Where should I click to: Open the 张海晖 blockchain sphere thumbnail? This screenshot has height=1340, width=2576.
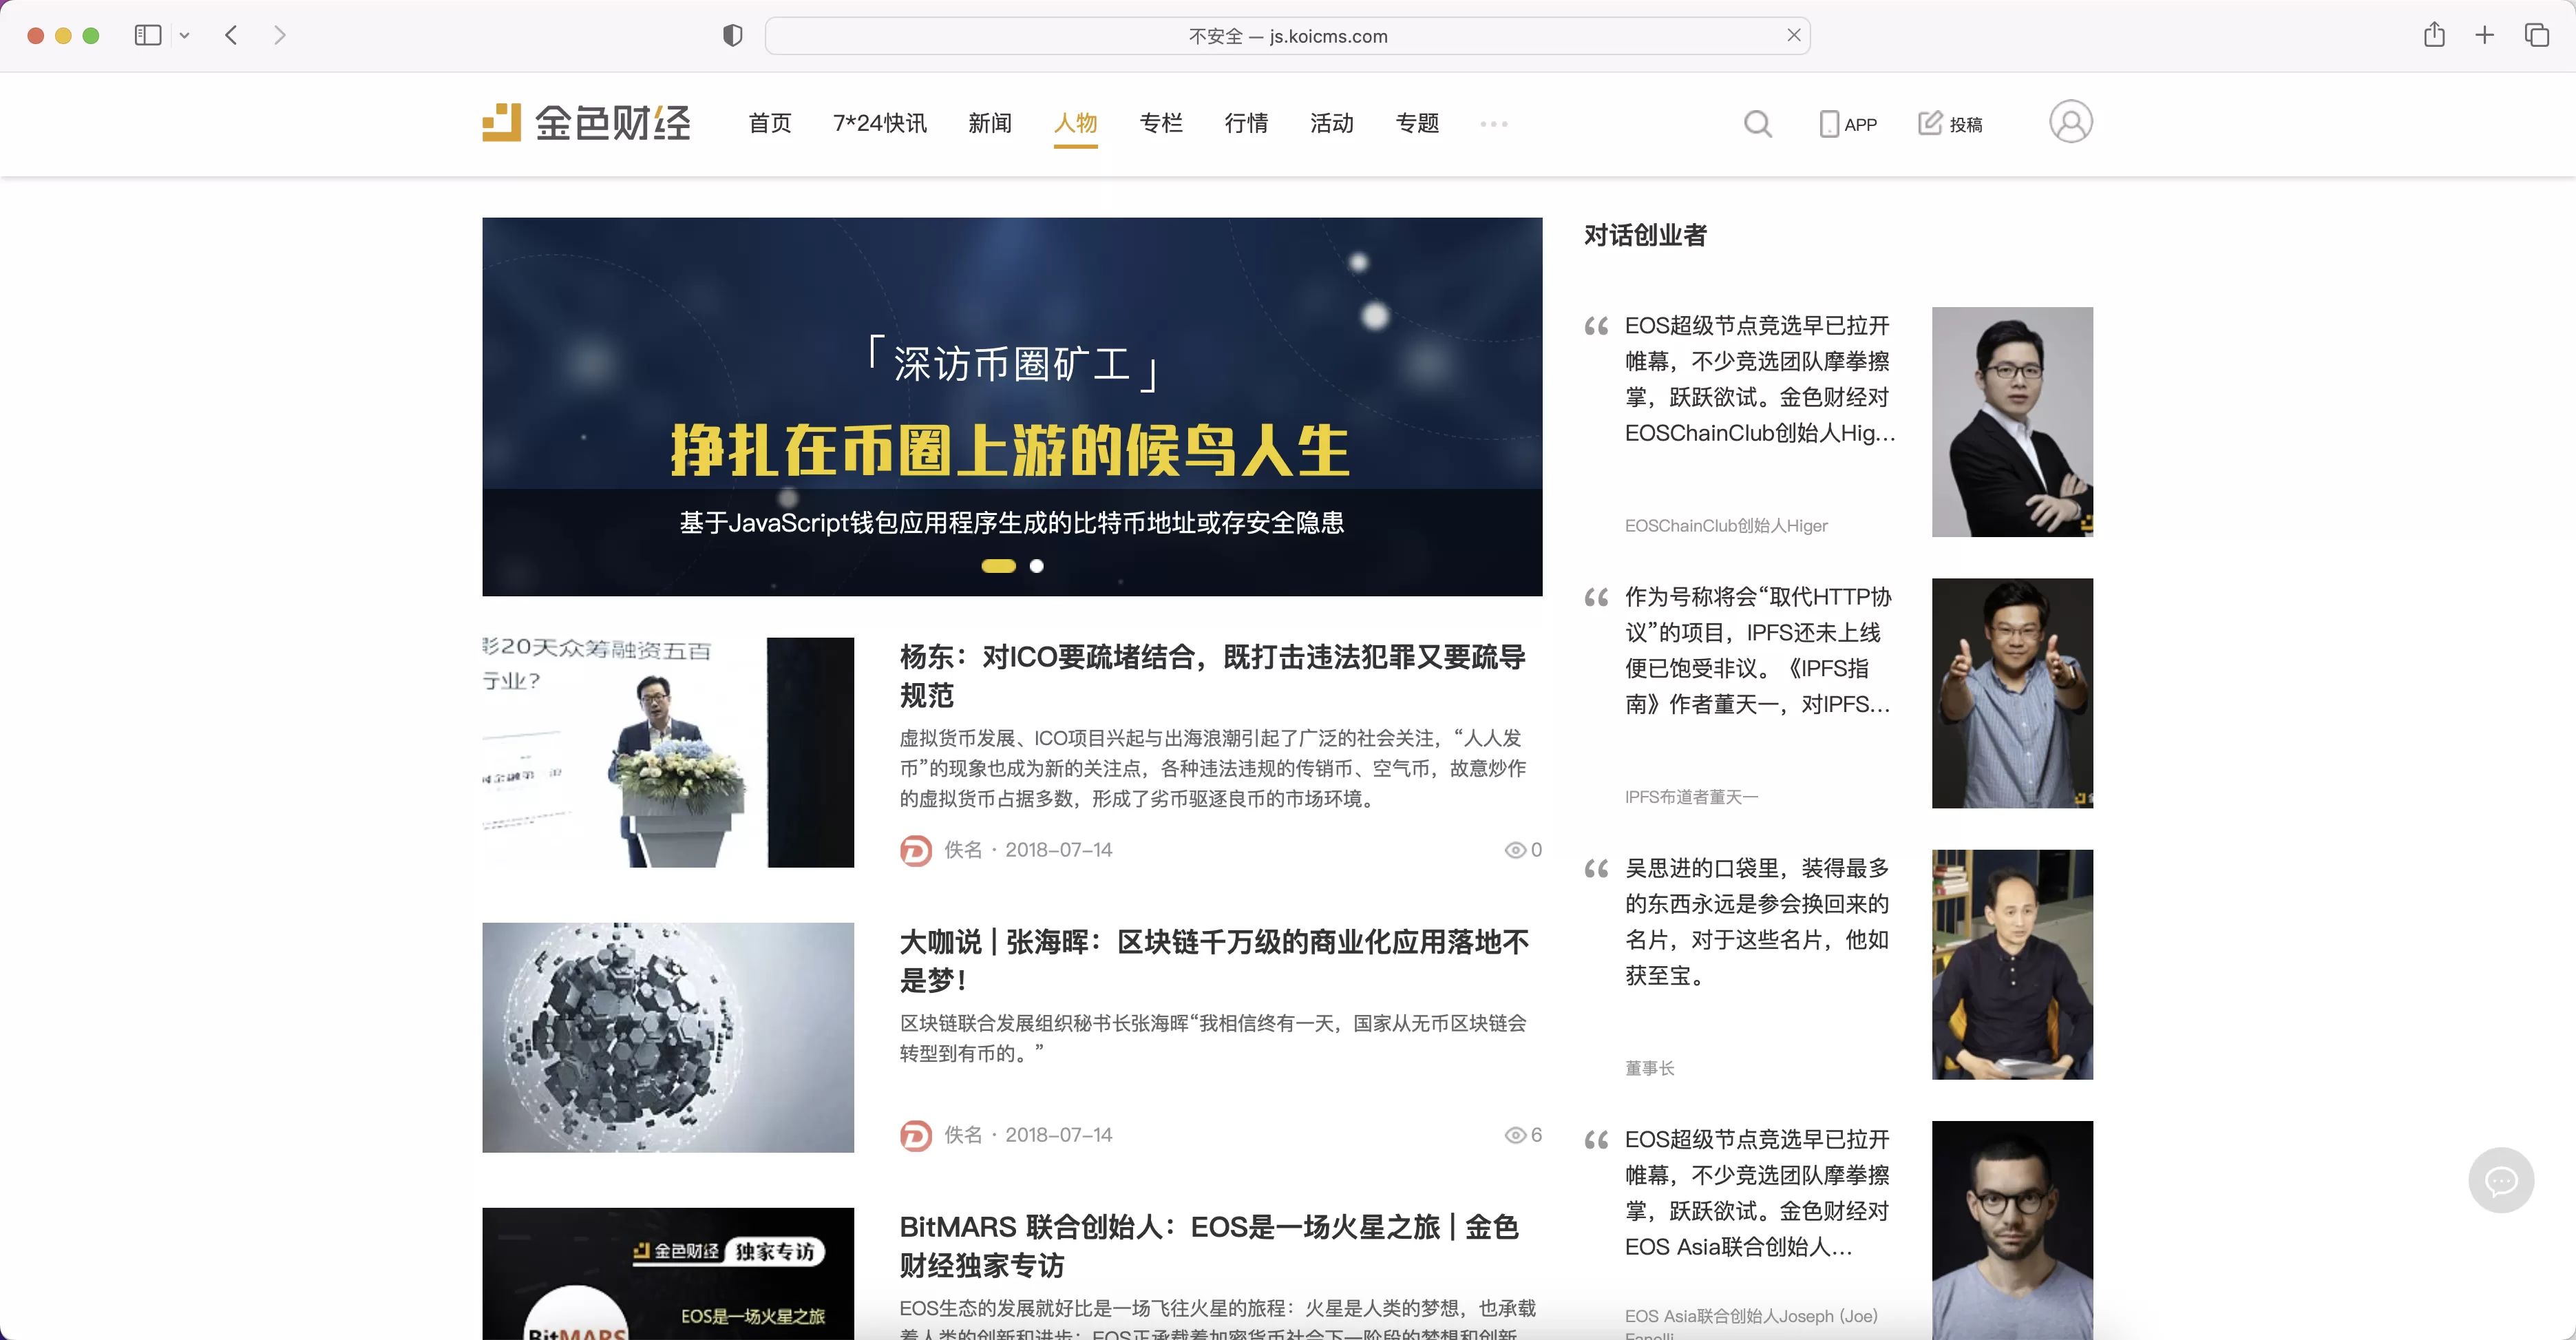coord(668,1037)
